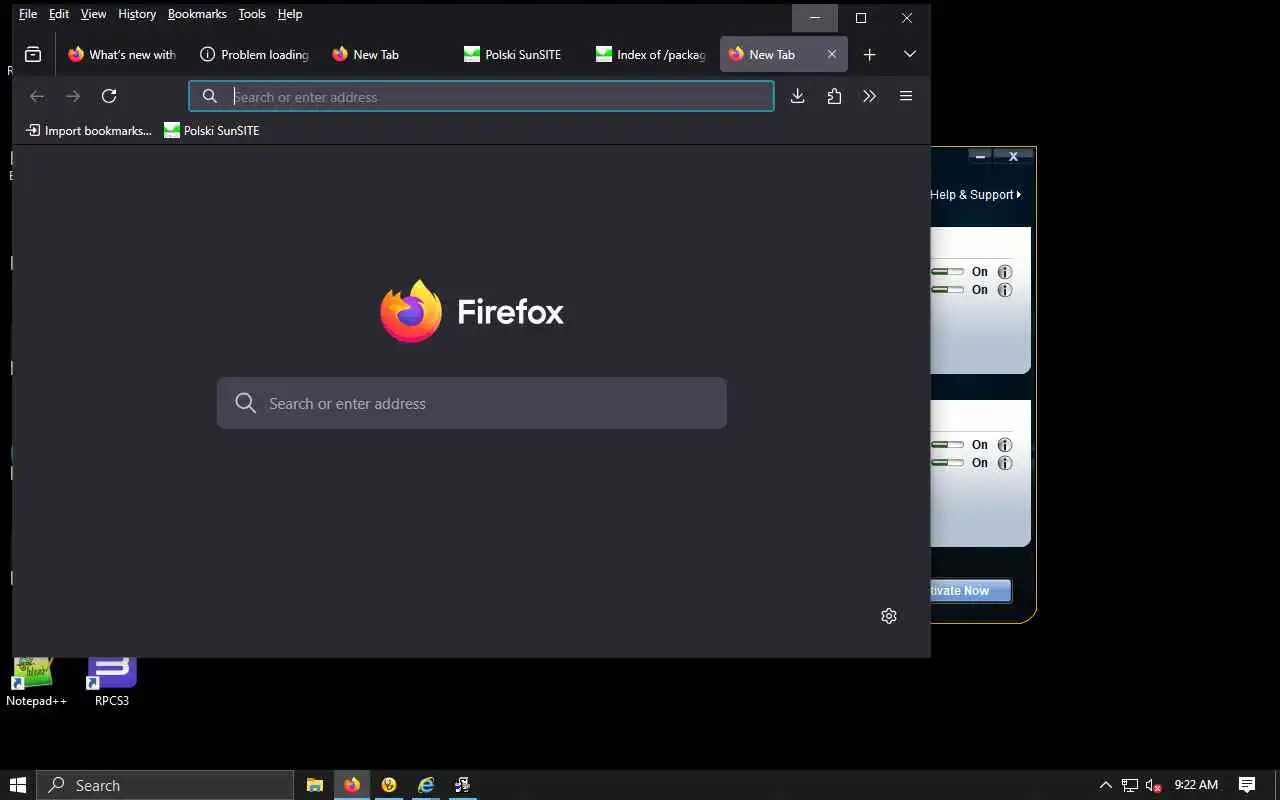Close the active New Tab tab

pyautogui.click(x=831, y=55)
